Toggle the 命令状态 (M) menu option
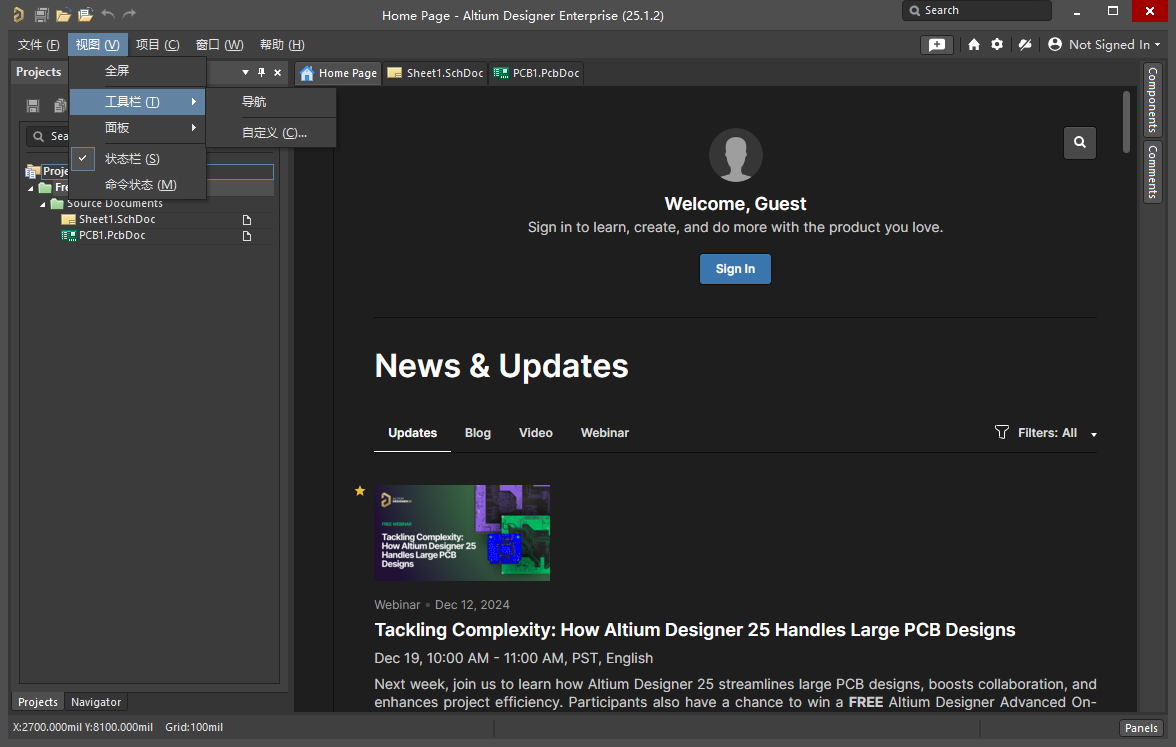This screenshot has height=747, width=1176. click(138, 184)
